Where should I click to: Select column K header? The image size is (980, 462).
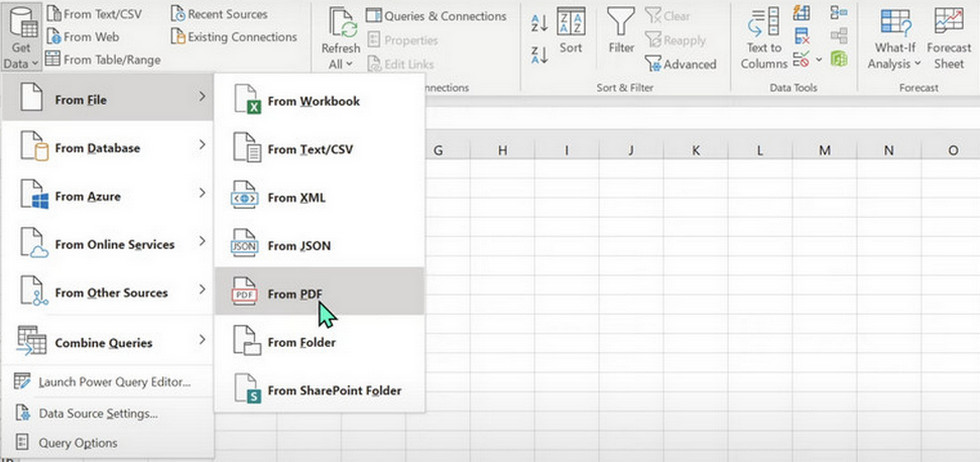tap(696, 150)
